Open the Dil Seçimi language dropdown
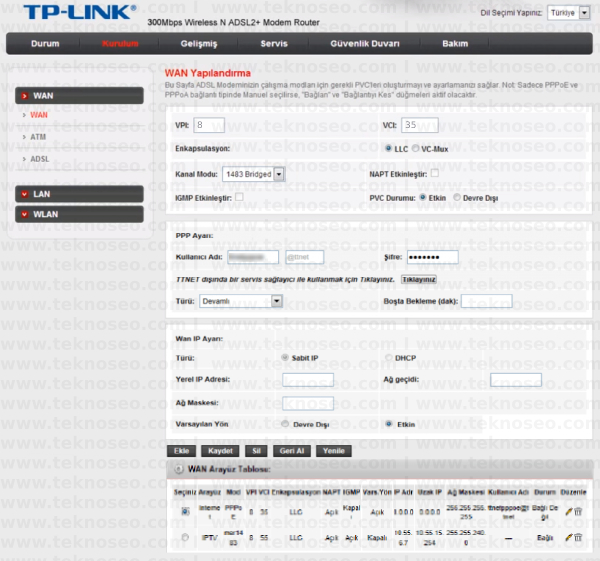The height and width of the screenshot is (561, 600). [569, 13]
